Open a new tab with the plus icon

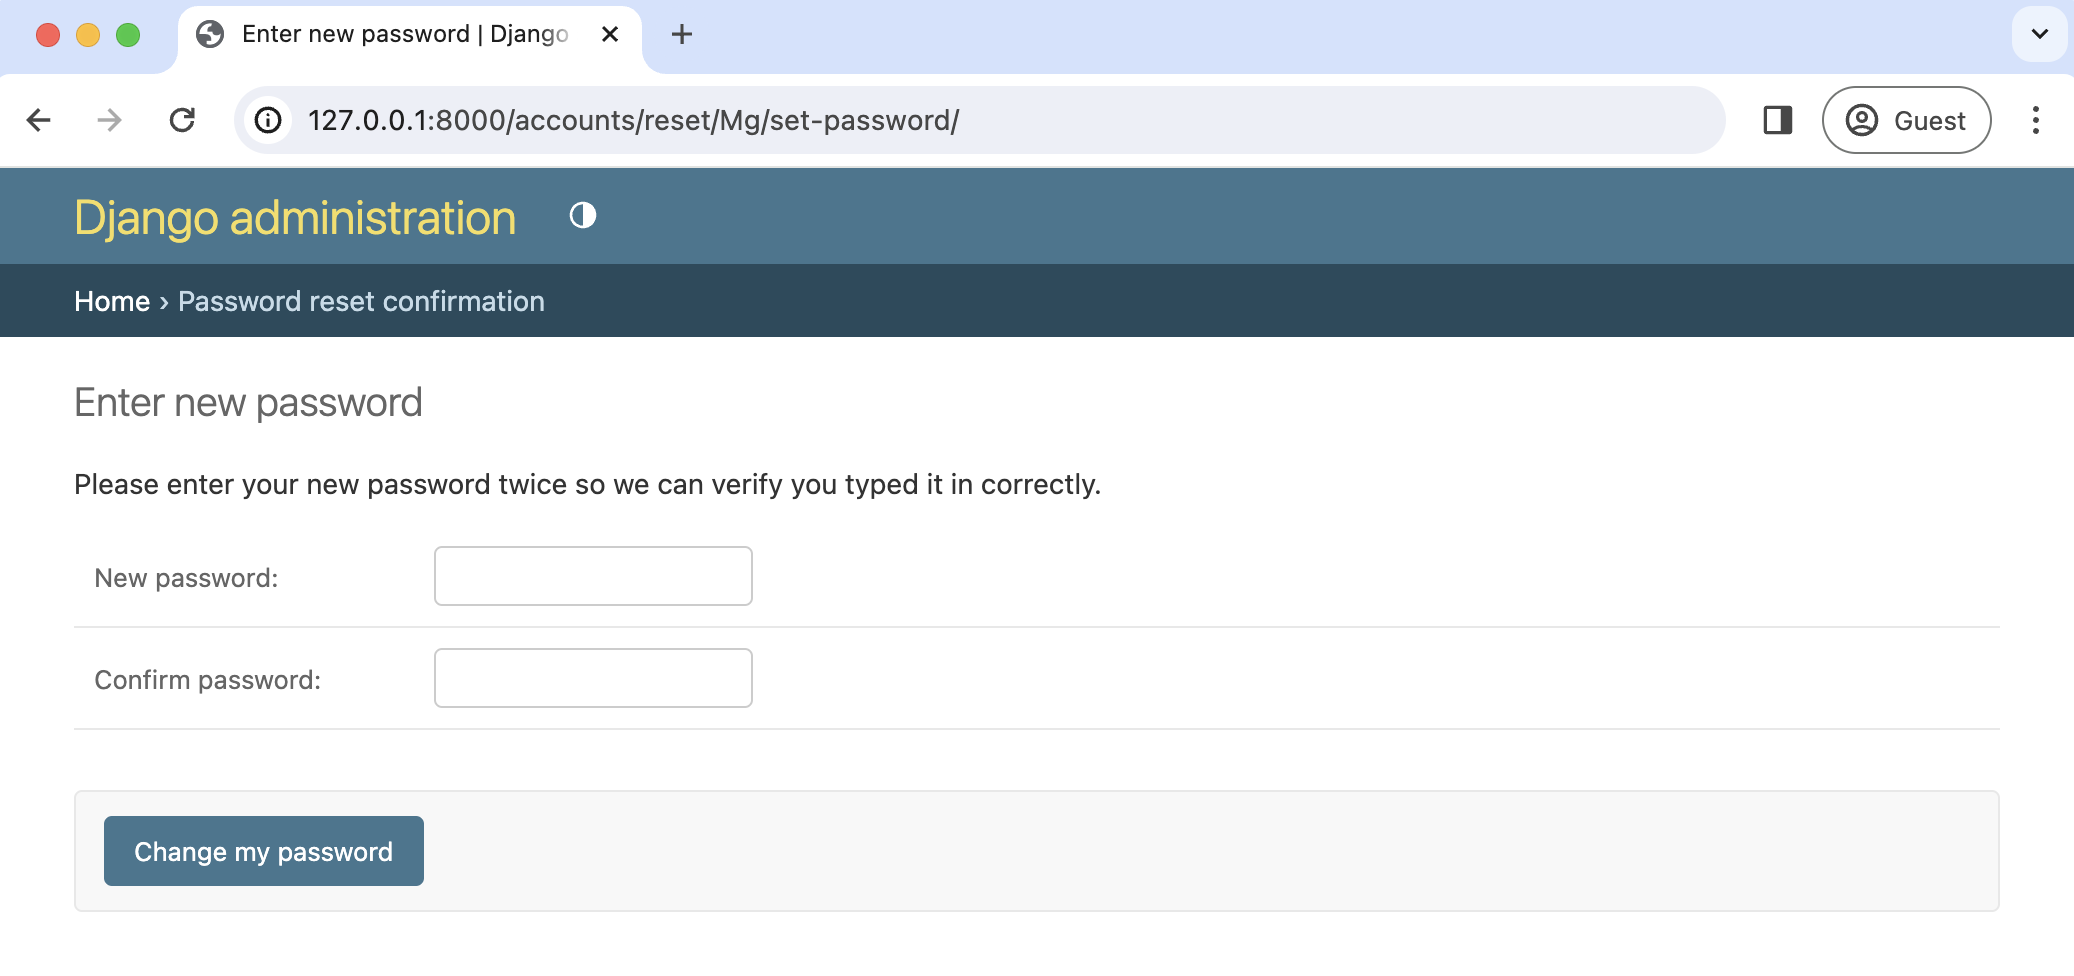[x=682, y=35]
